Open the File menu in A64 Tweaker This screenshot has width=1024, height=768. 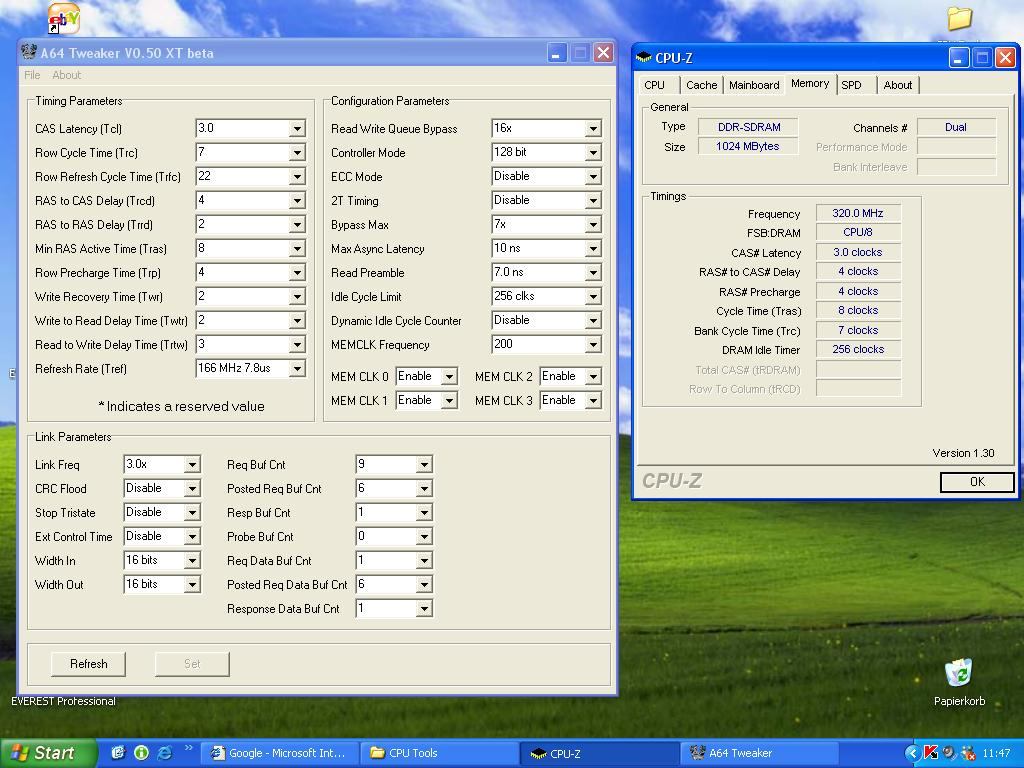coord(32,75)
